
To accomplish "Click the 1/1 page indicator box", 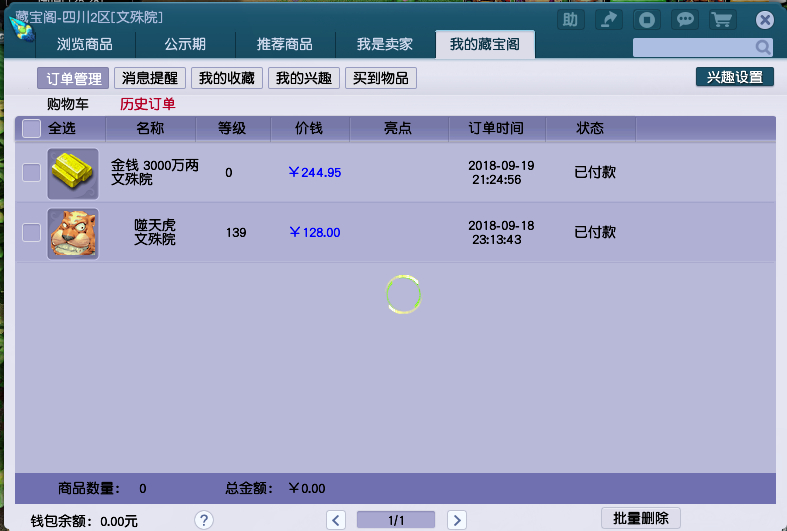I will (396, 520).
